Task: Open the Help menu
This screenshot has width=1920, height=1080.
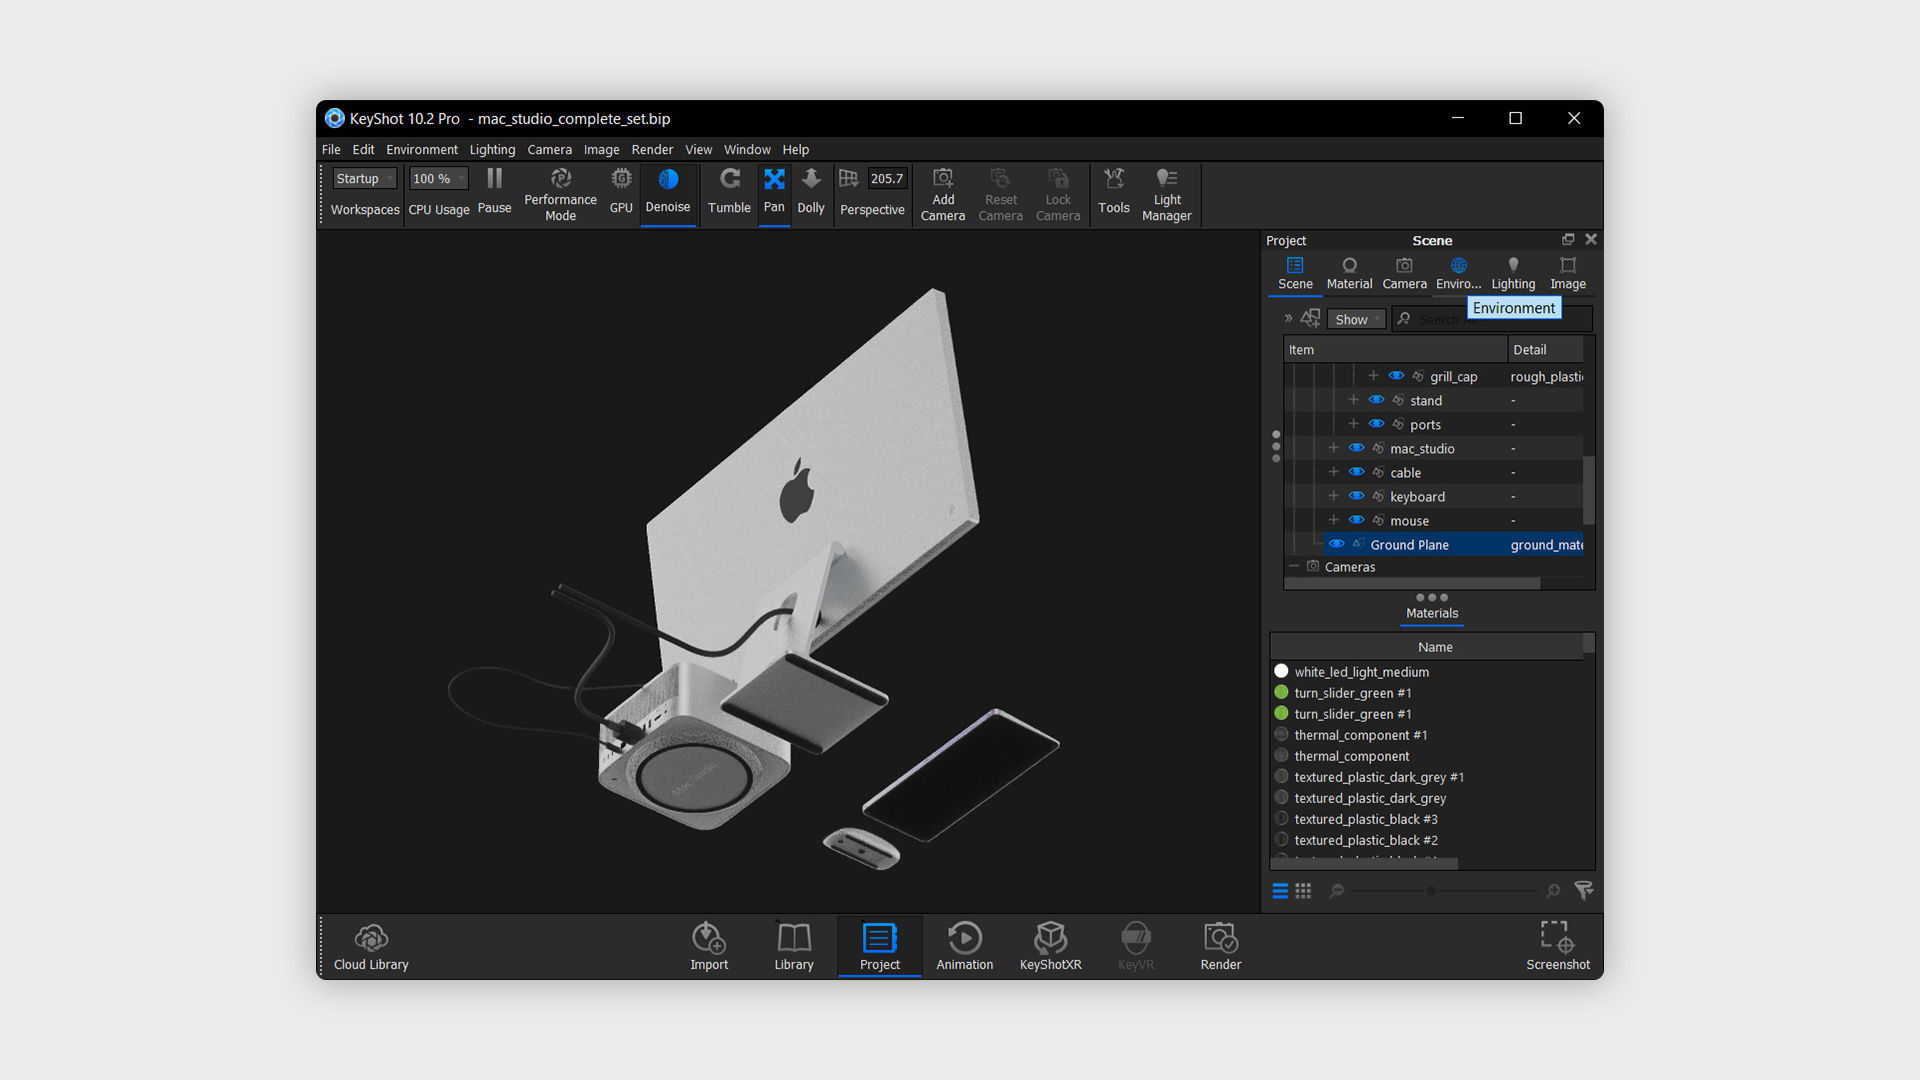Action: 796,149
